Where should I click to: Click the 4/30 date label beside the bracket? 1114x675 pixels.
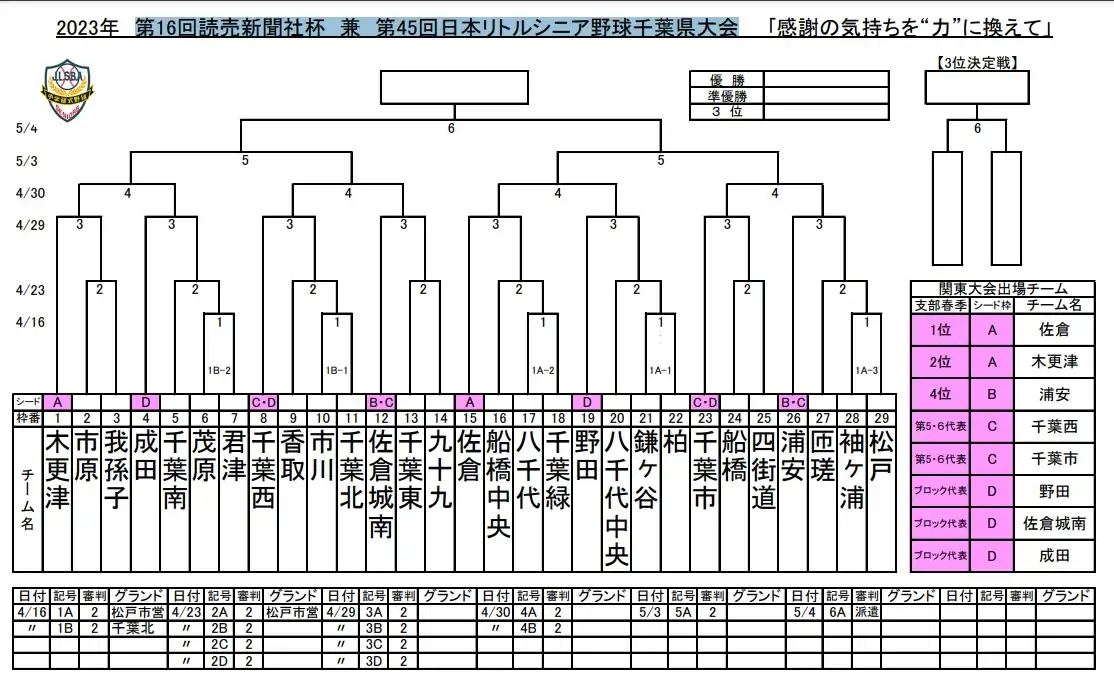pyautogui.click(x=31, y=193)
